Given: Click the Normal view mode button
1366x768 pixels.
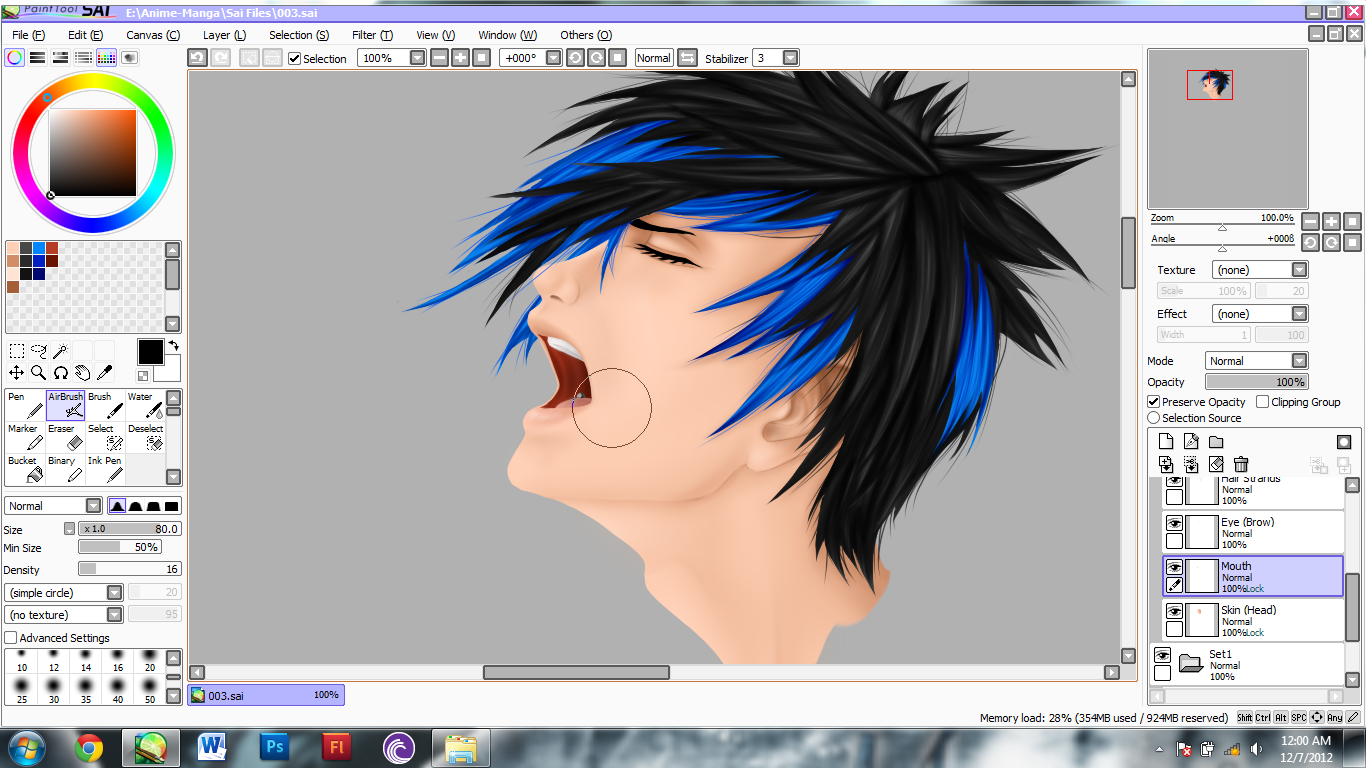Looking at the screenshot, I should [x=654, y=58].
